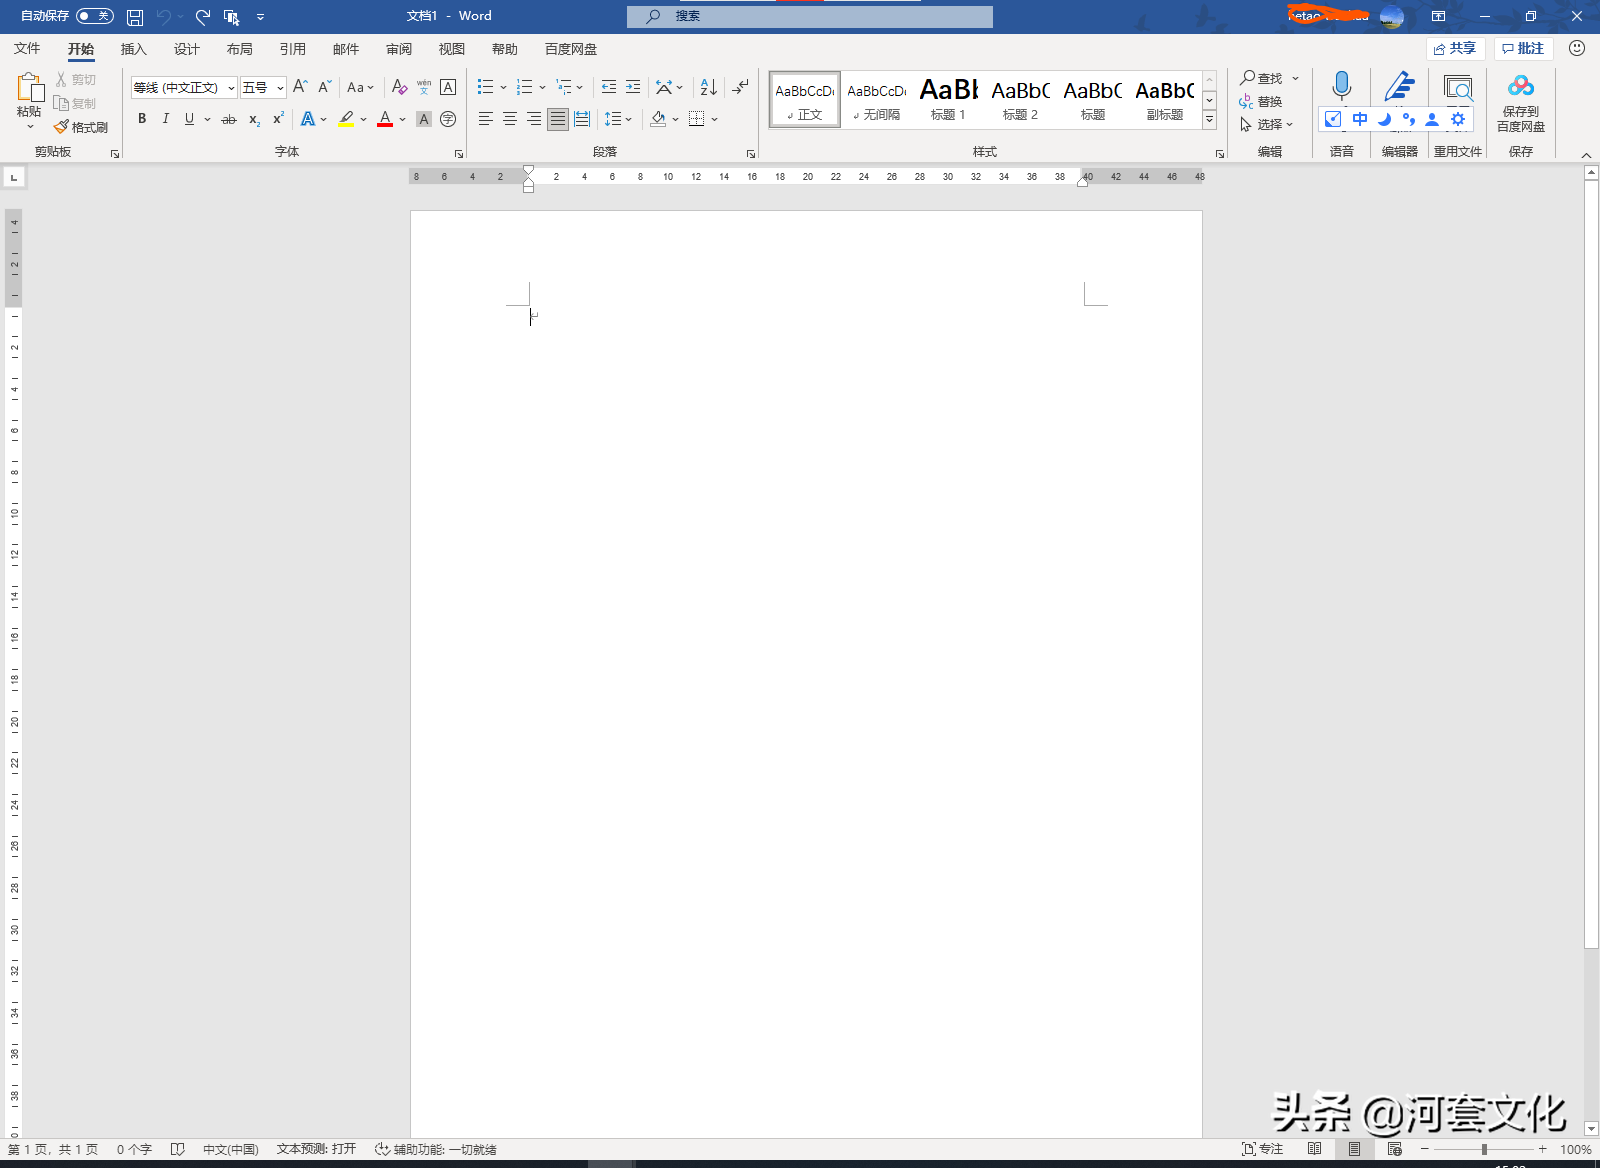Click the Dictate microphone icon
This screenshot has width=1600, height=1168.
coord(1341,86)
